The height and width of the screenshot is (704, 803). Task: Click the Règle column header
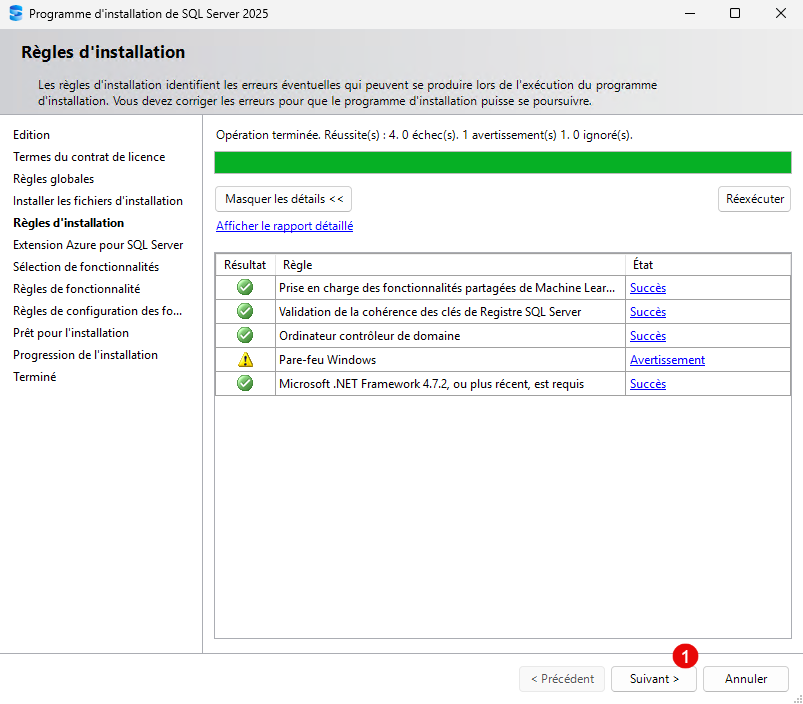pyautogui.click(x=450, y=265)
